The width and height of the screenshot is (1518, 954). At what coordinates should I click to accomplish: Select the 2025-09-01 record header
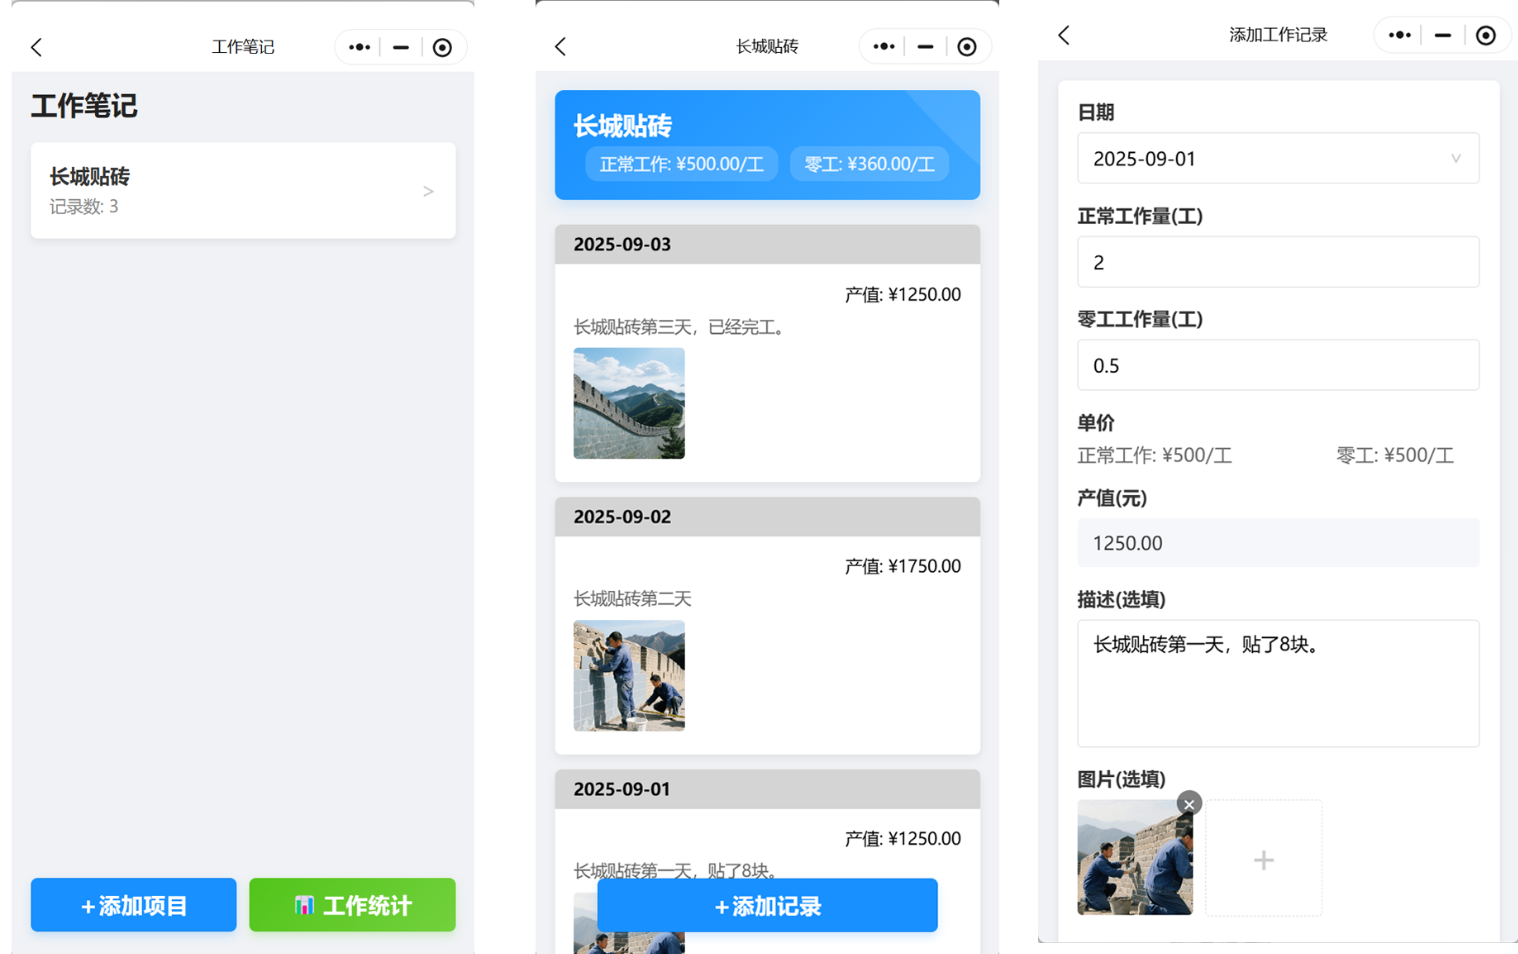tap(767, 789)
